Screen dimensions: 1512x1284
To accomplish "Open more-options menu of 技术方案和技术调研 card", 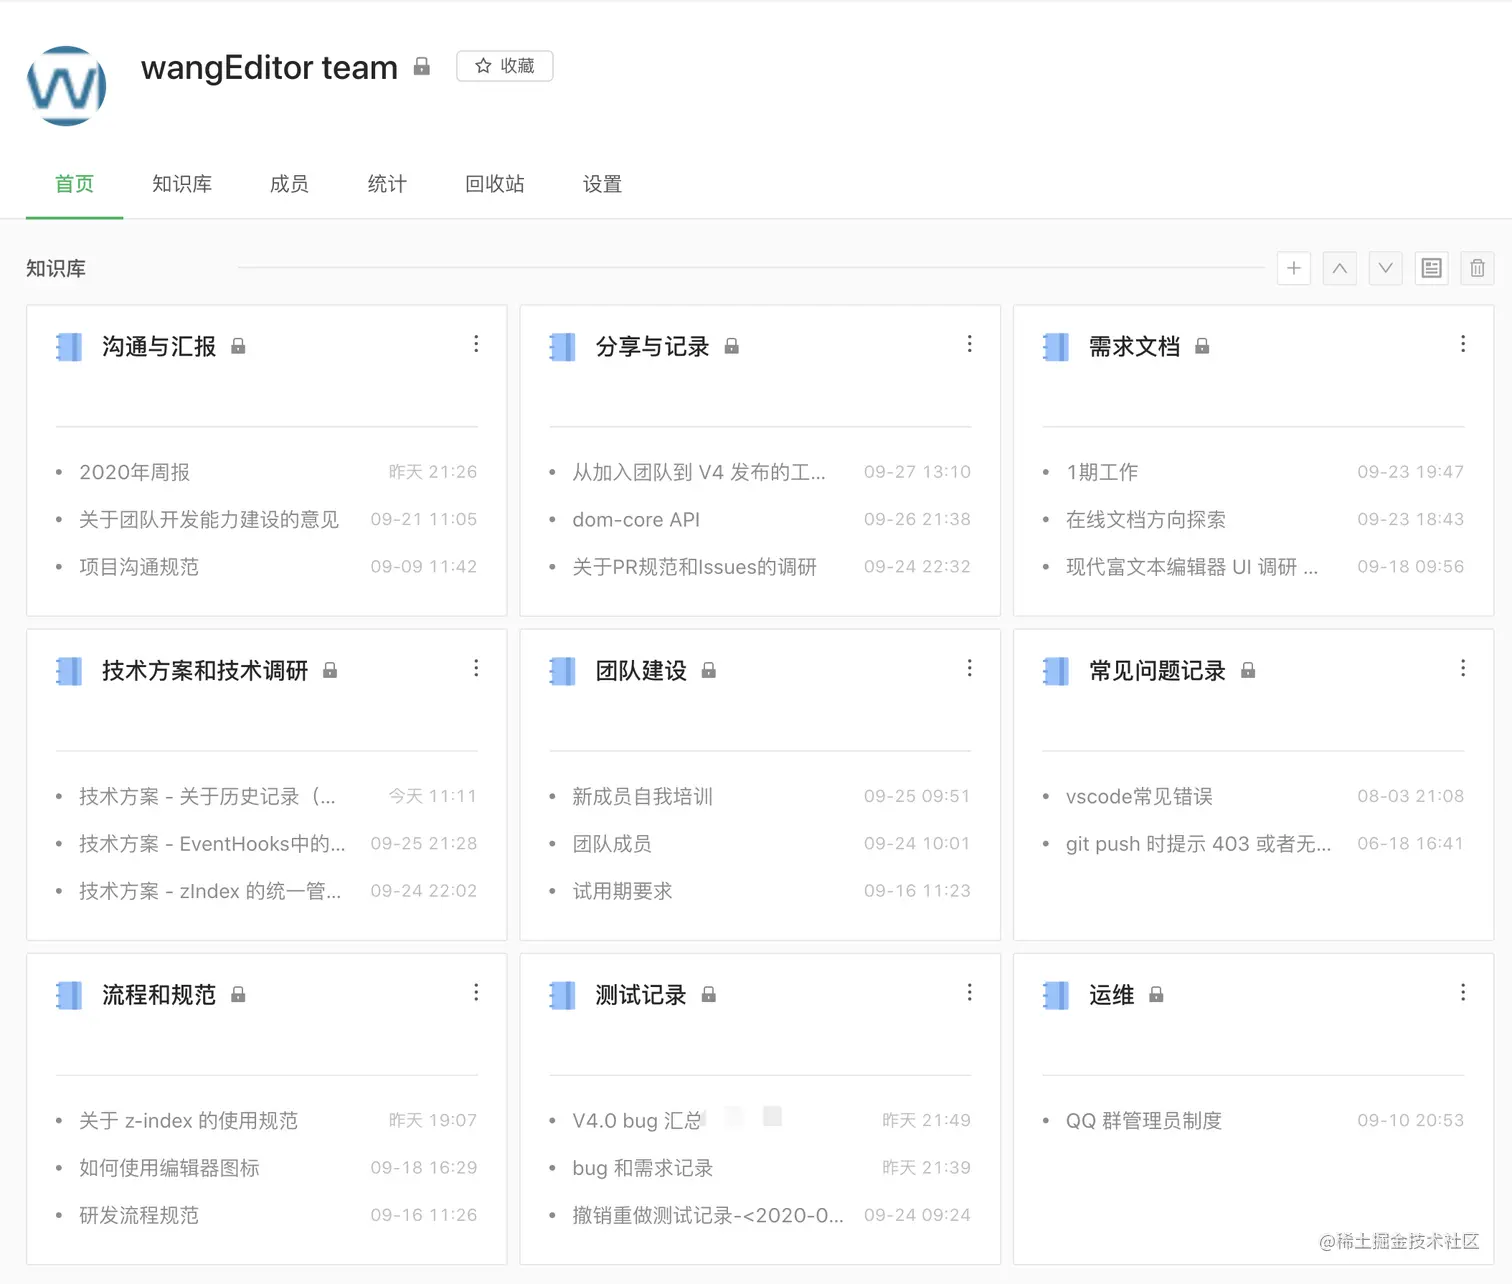I will (x=476, y=668).
